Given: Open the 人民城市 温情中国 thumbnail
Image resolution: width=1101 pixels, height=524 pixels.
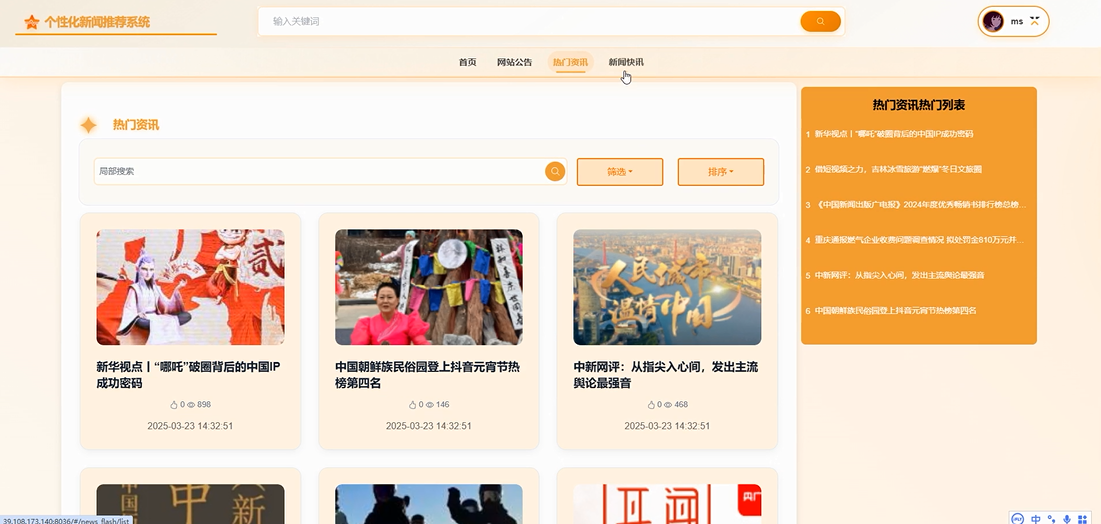Looking at the screenshot, I should click(x=667, y=287).
